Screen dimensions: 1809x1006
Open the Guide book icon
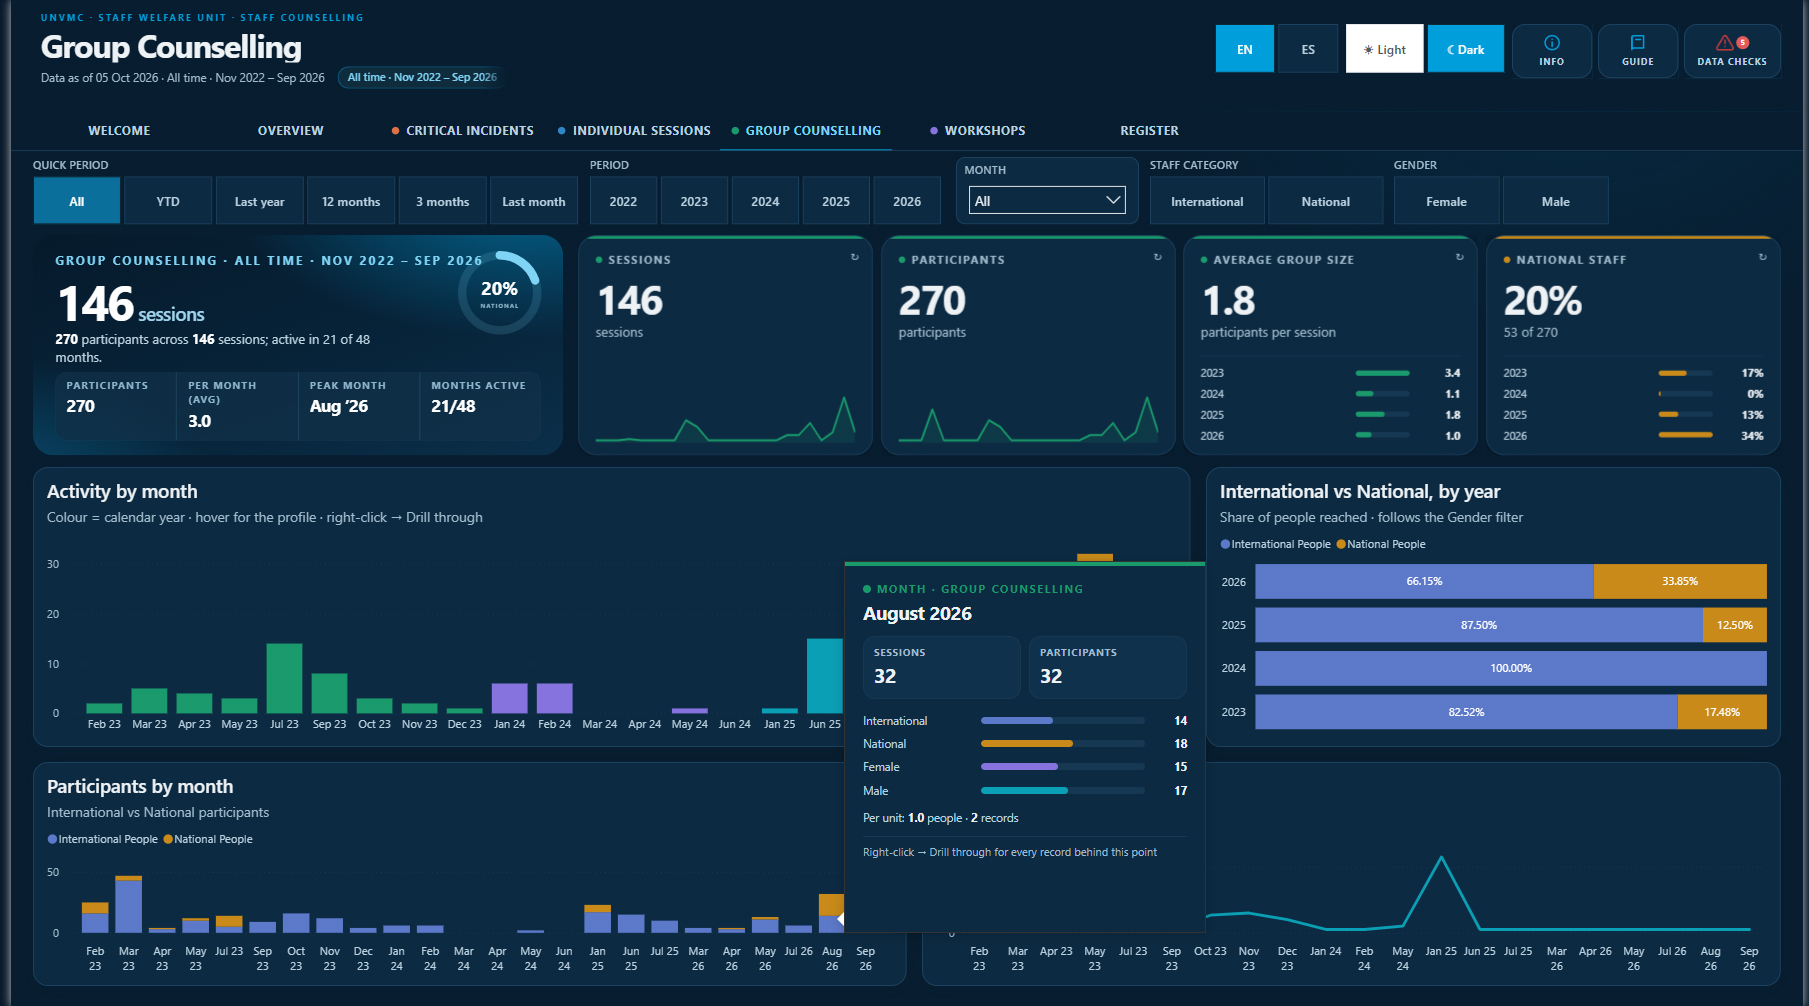click(1637, 50)
